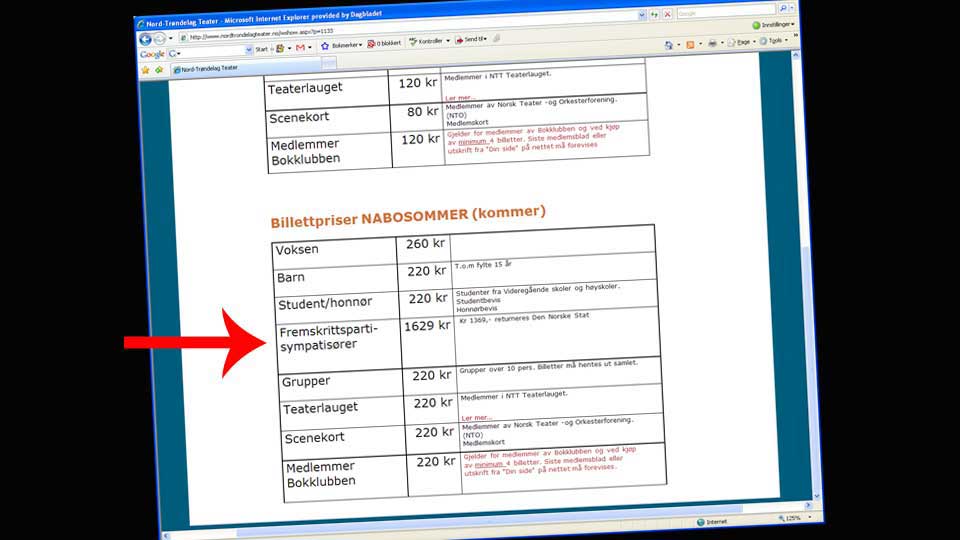960x540 pixels.
Task: Open recent pages dropdown beside Forward button
Action: pos(171,39)
